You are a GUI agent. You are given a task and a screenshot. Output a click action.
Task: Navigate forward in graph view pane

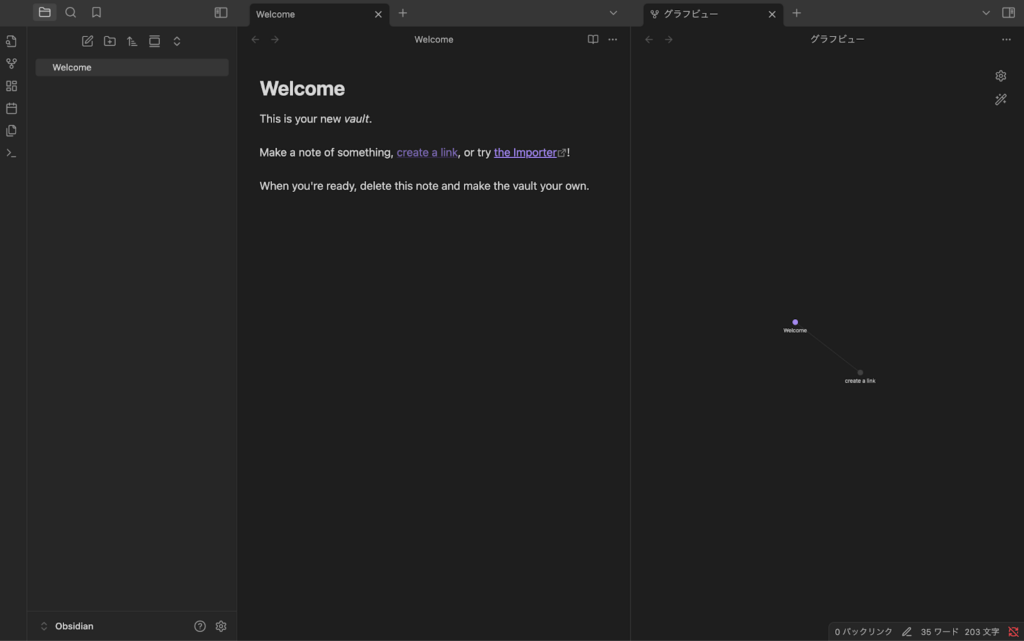(x=669, y=40)
